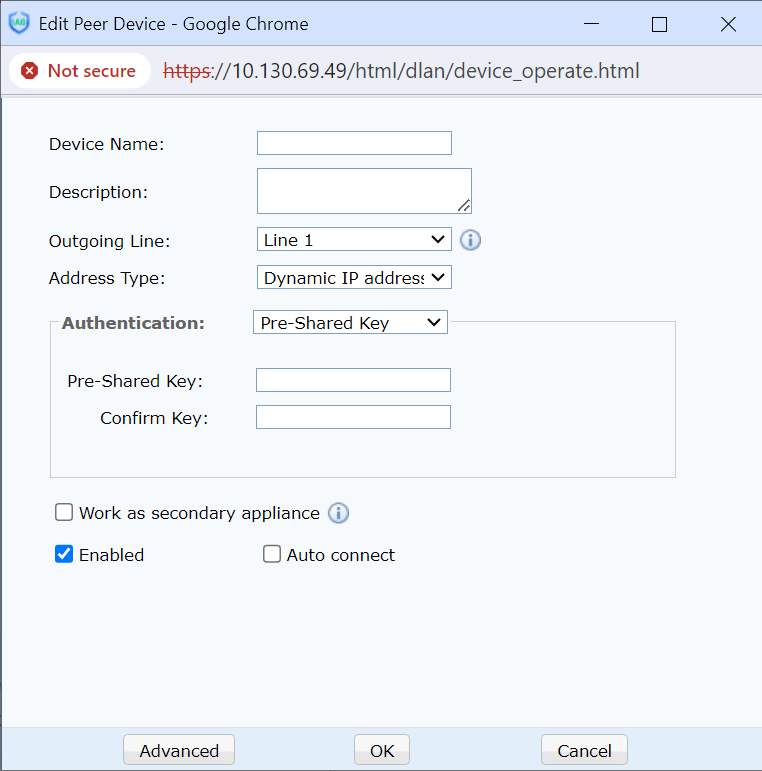Focus the Device Name input field
This screenshot has width=762, height=771.
point(354,143)
